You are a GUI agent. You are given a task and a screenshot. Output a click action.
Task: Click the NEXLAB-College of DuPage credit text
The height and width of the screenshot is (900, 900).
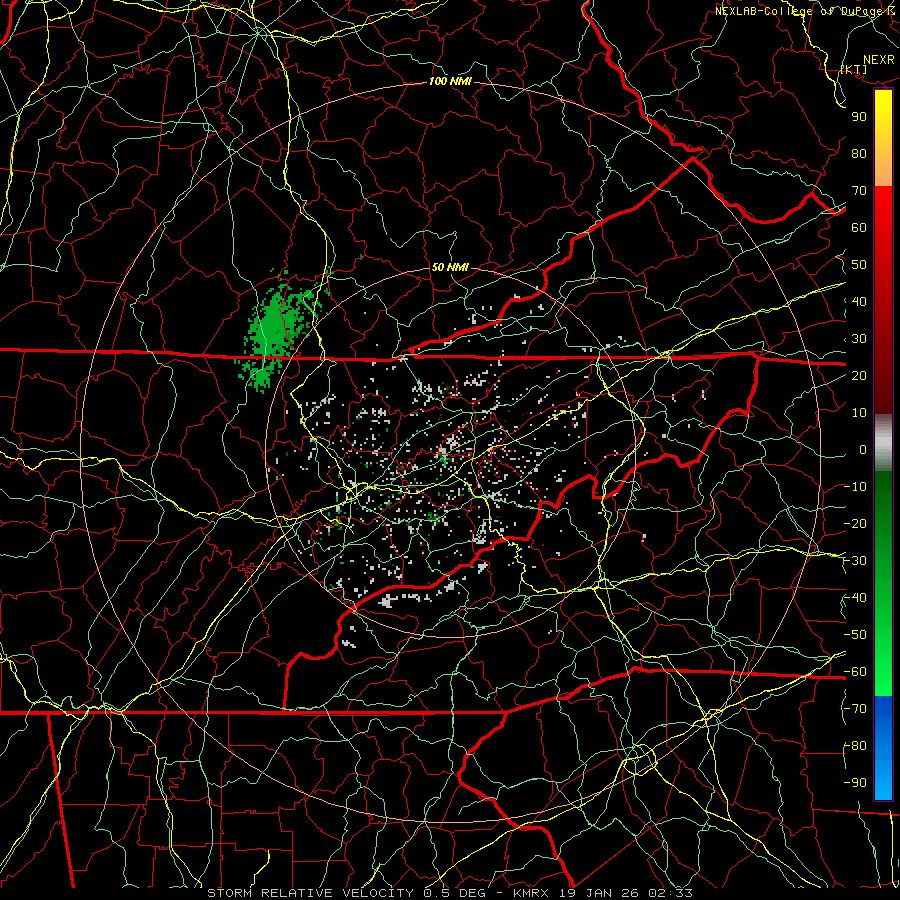coord(805,11)
